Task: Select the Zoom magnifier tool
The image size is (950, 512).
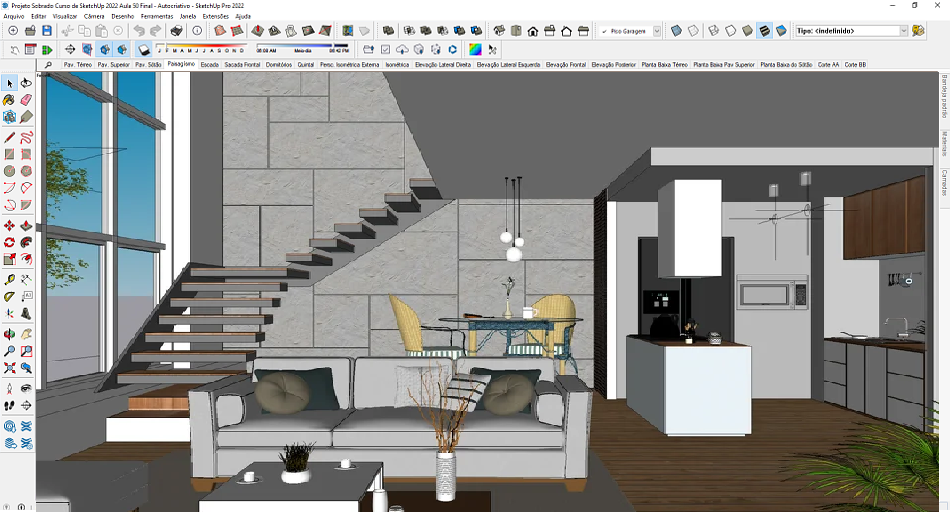Action: point(10,351)
